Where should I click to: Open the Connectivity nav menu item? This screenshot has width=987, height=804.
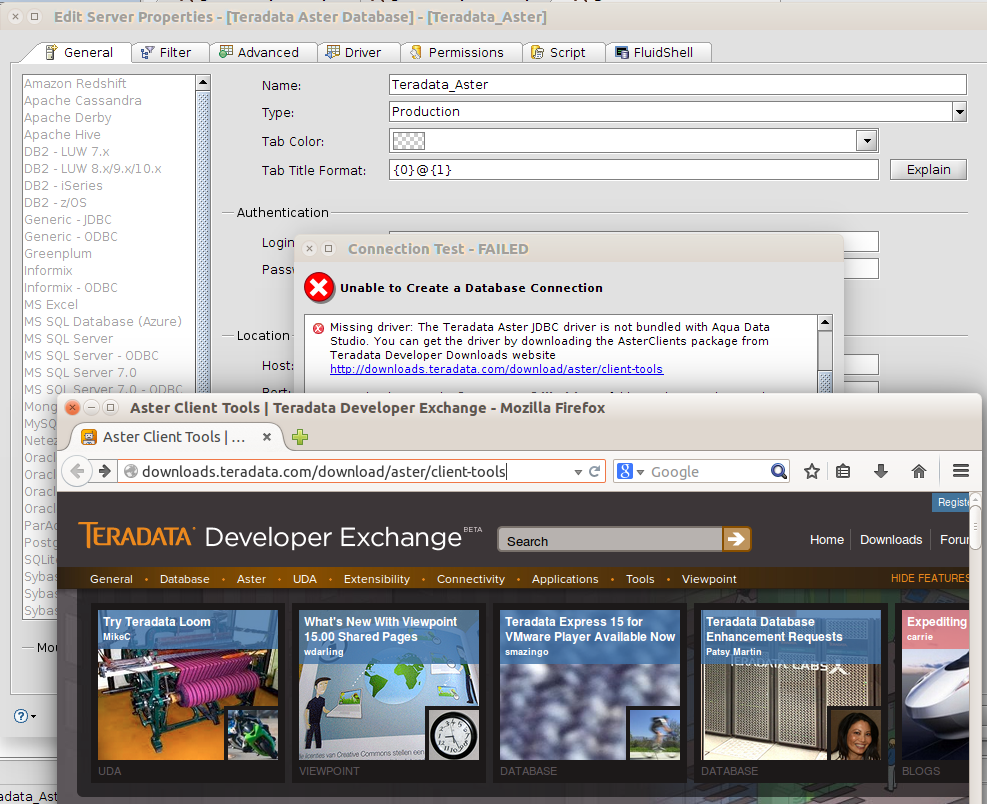[471, 579]
